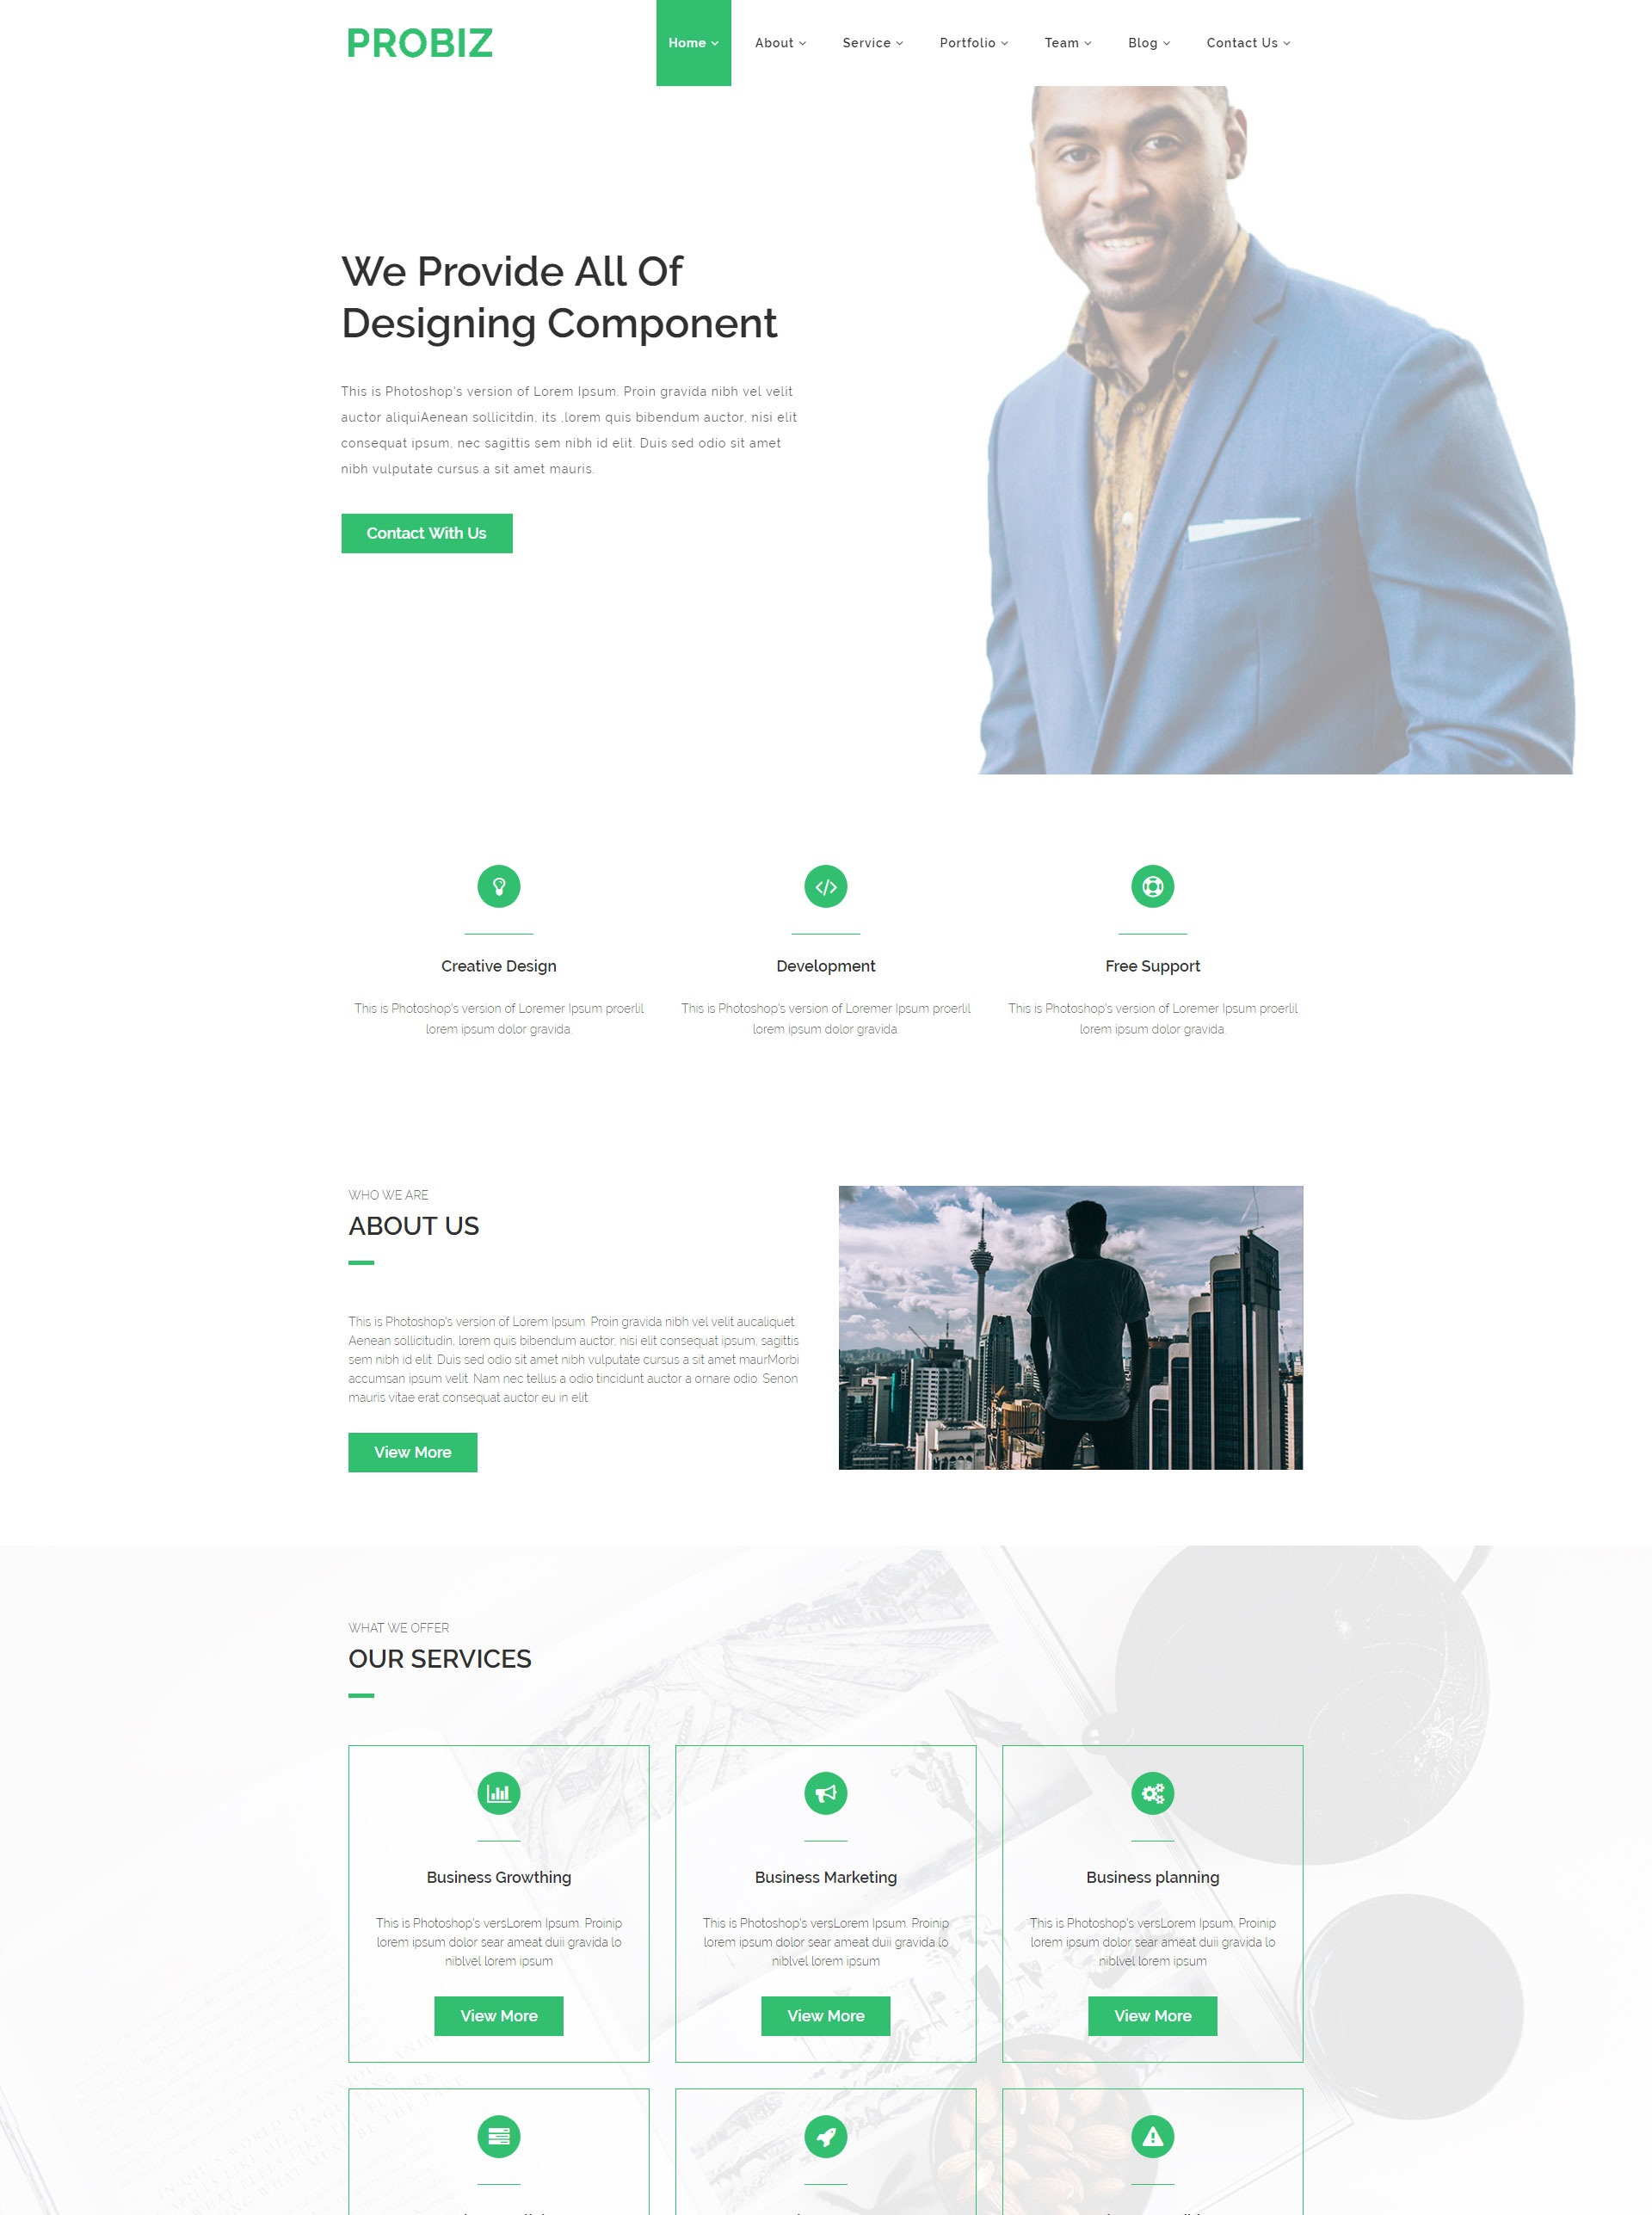Click View More on Business Marketing card

[826, 2015]
